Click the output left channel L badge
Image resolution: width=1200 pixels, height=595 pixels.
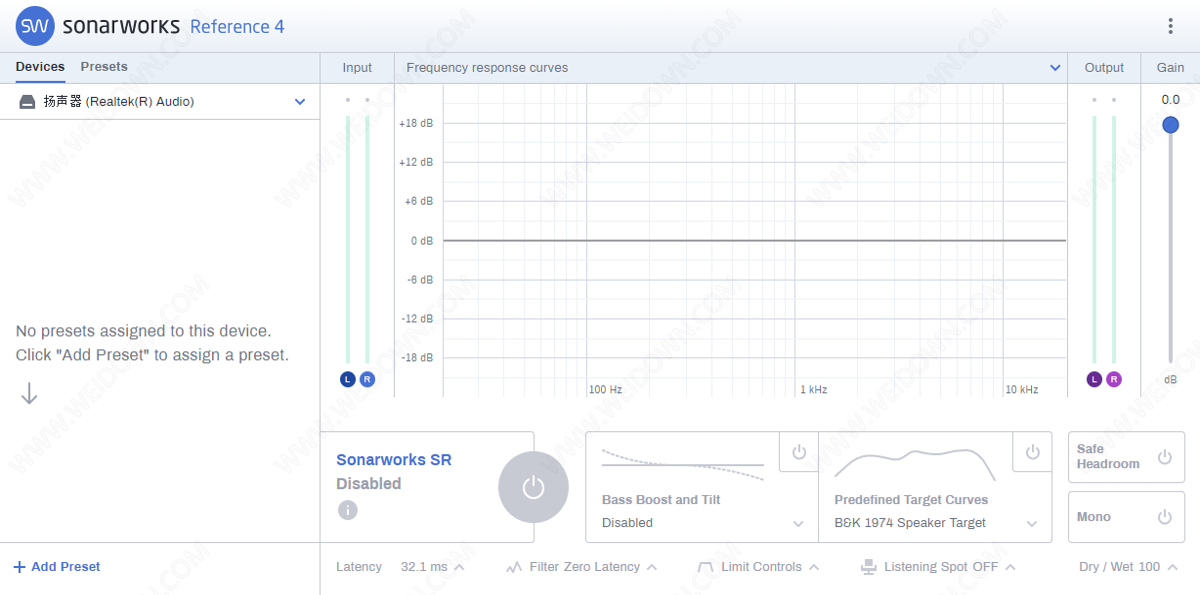click(x=1094, y=379)
